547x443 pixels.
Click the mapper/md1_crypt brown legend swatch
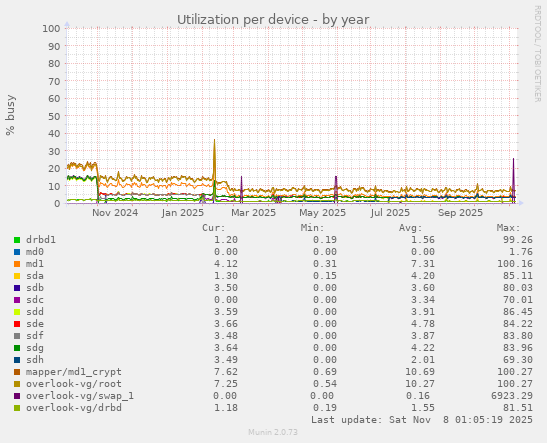pos(17,372)
